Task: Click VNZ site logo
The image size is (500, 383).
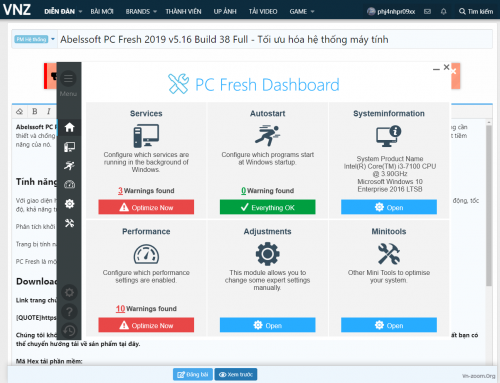Action: (x=17, y=10)
